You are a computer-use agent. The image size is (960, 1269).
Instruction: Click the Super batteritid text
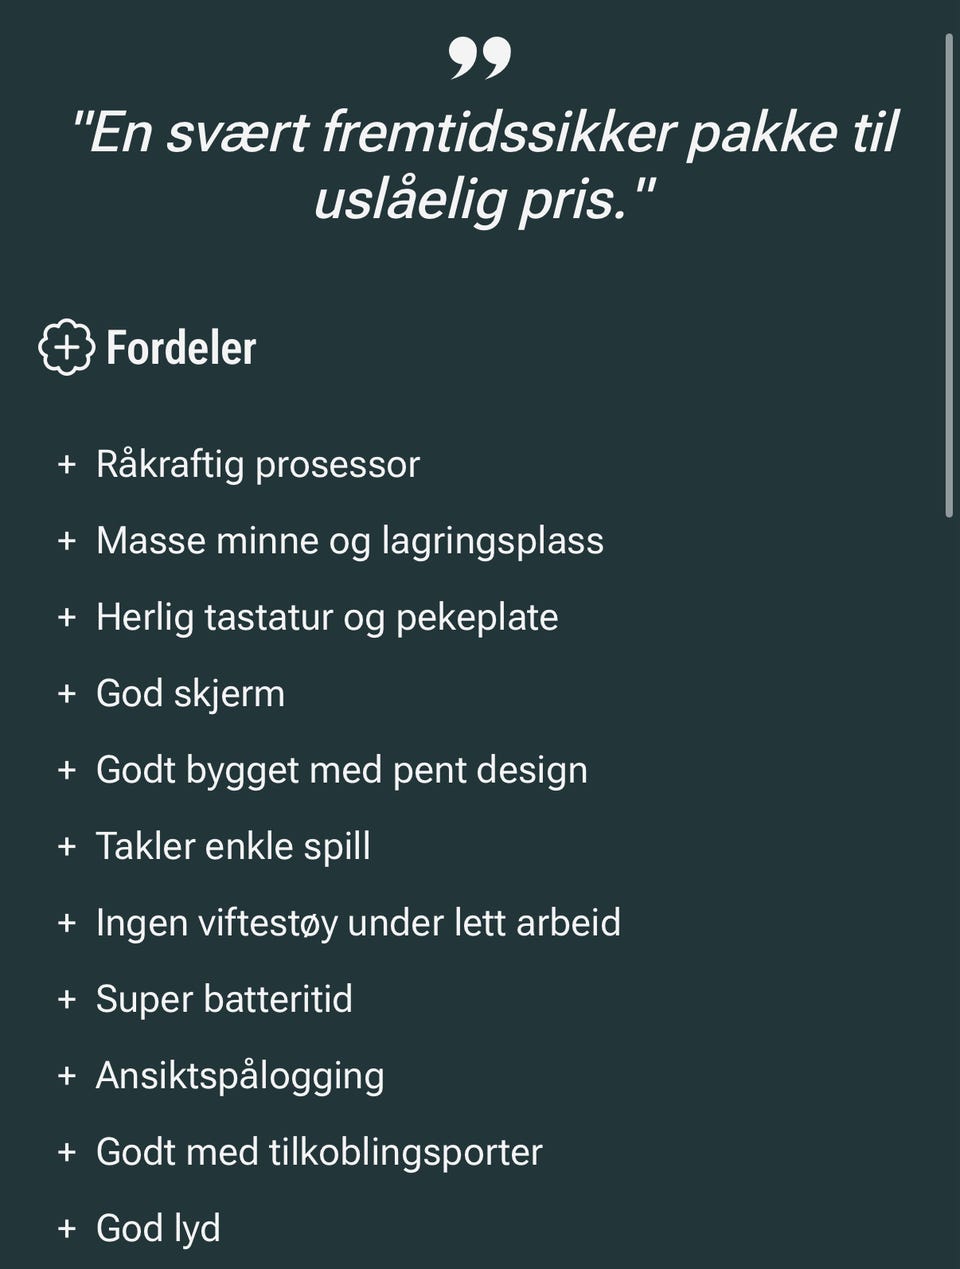point(224,999)
